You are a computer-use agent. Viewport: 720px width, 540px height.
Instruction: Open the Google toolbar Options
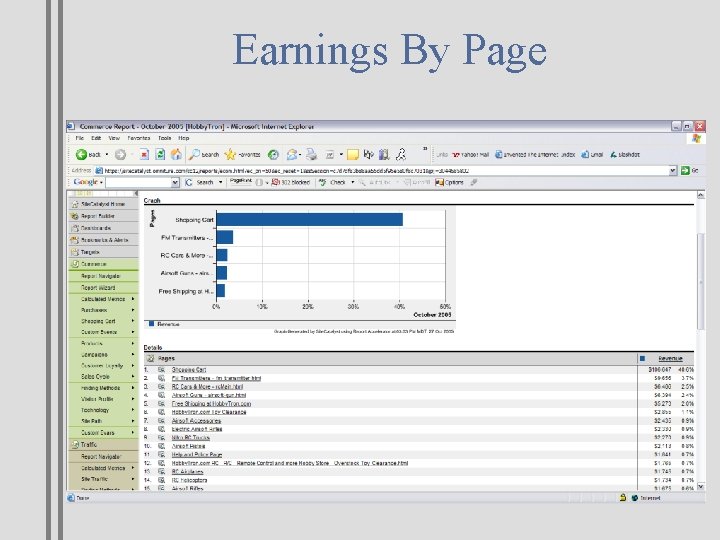tap(450, 182)
